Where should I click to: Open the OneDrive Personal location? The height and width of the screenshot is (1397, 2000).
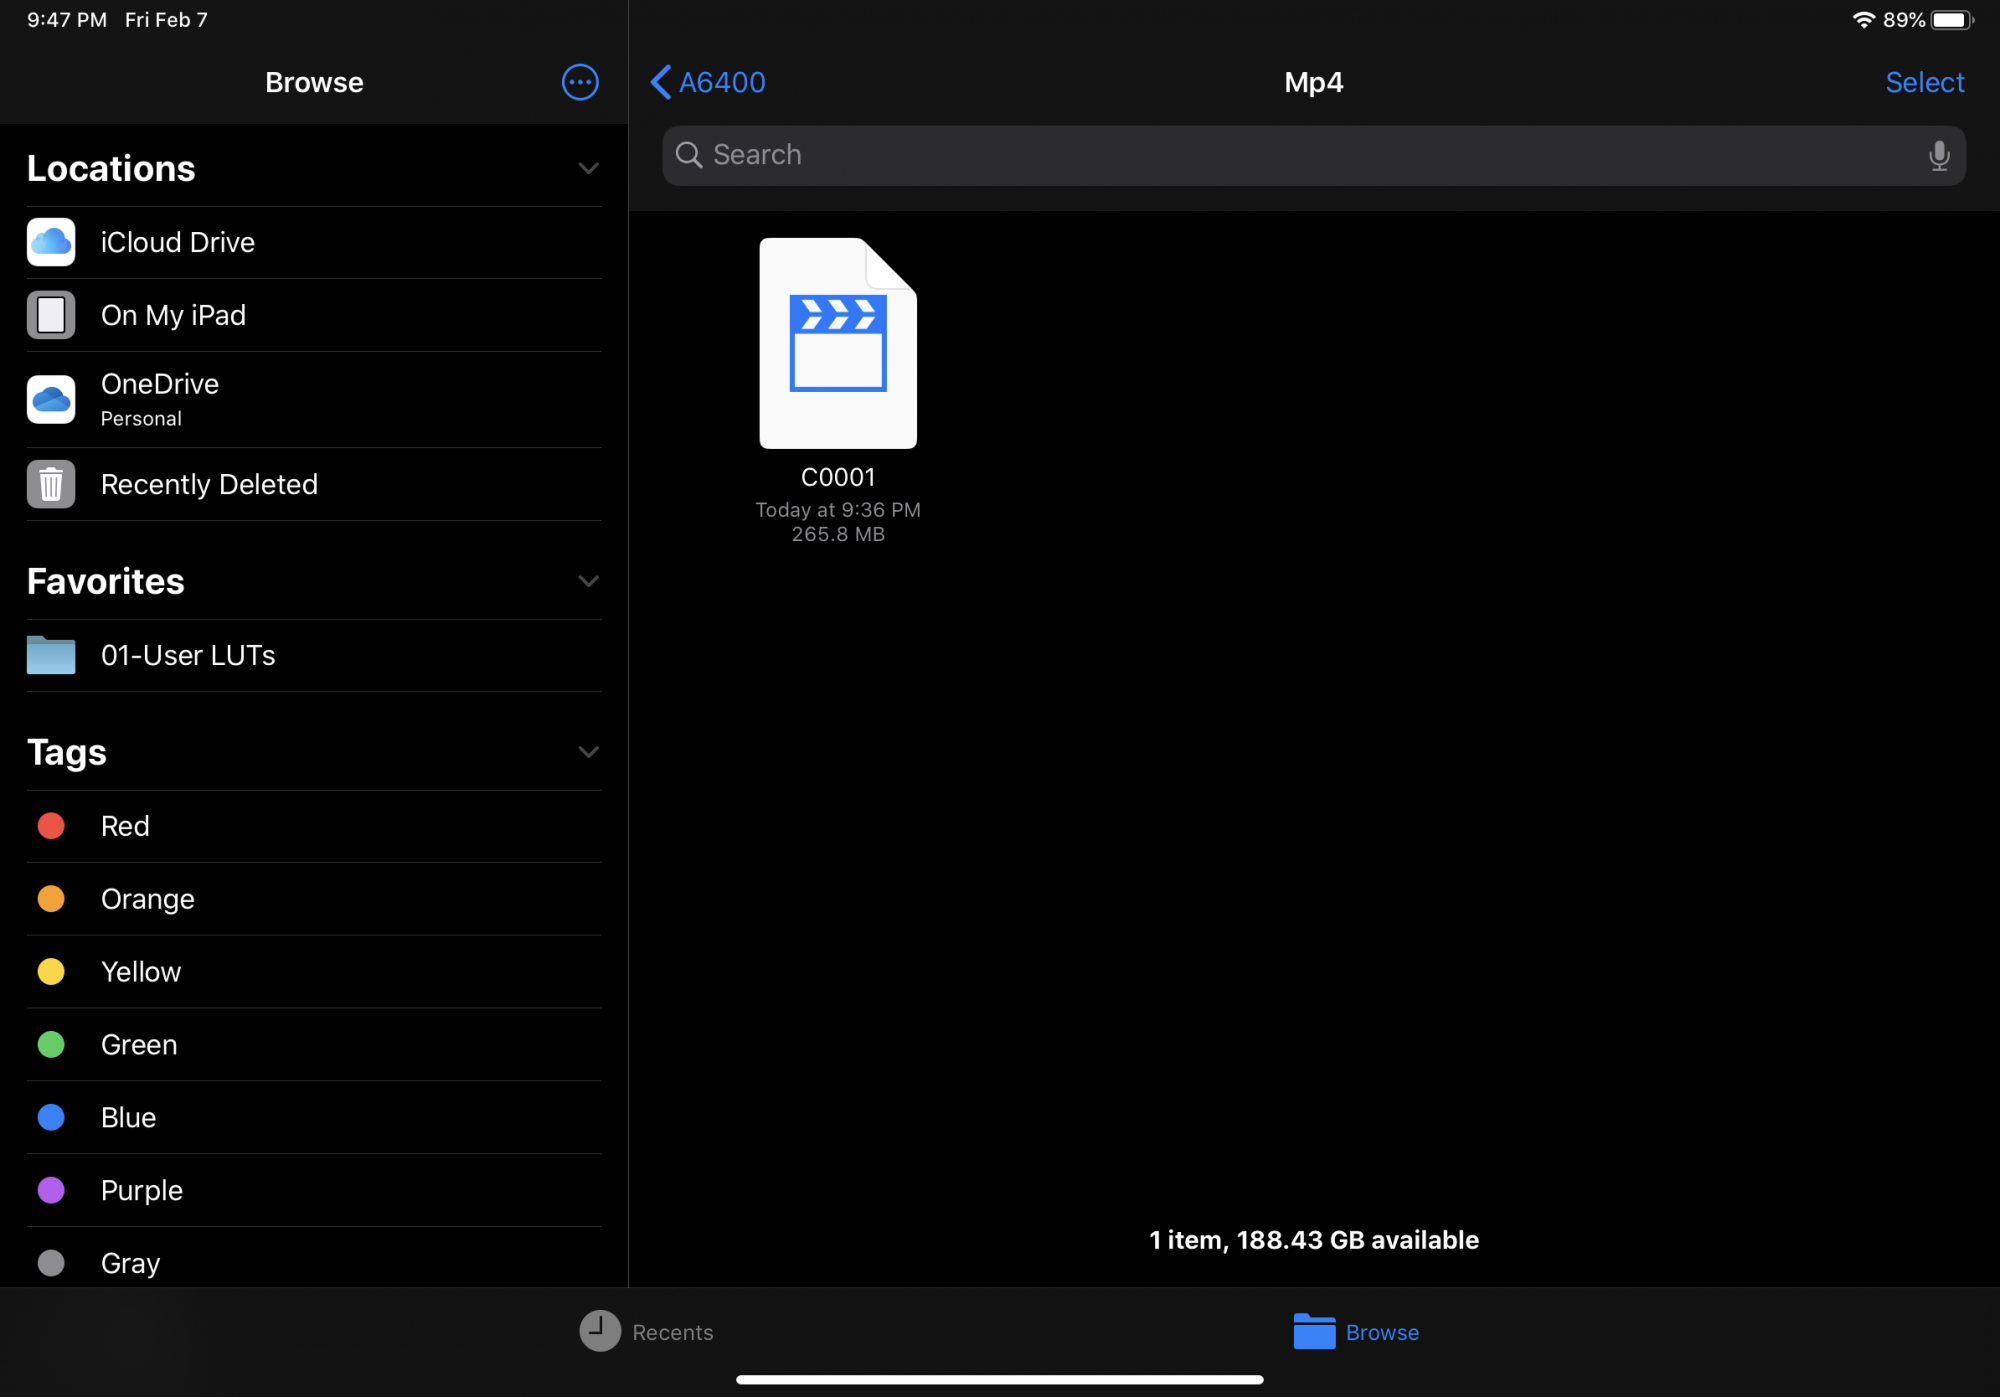[x=160, y=399]
